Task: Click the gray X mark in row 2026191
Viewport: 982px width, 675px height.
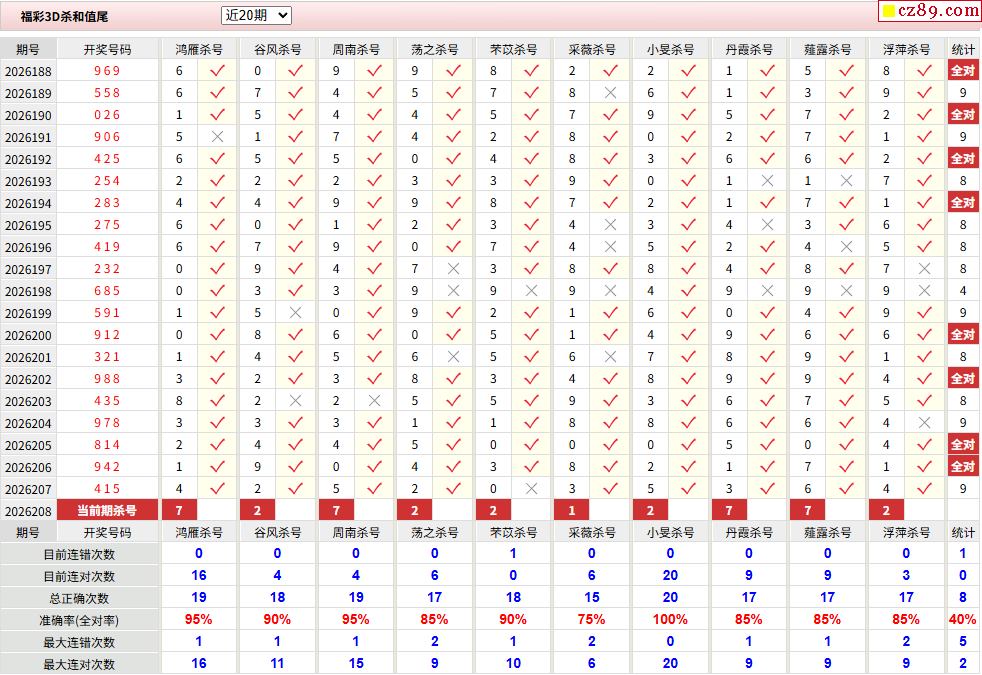Action: [217, 137]
